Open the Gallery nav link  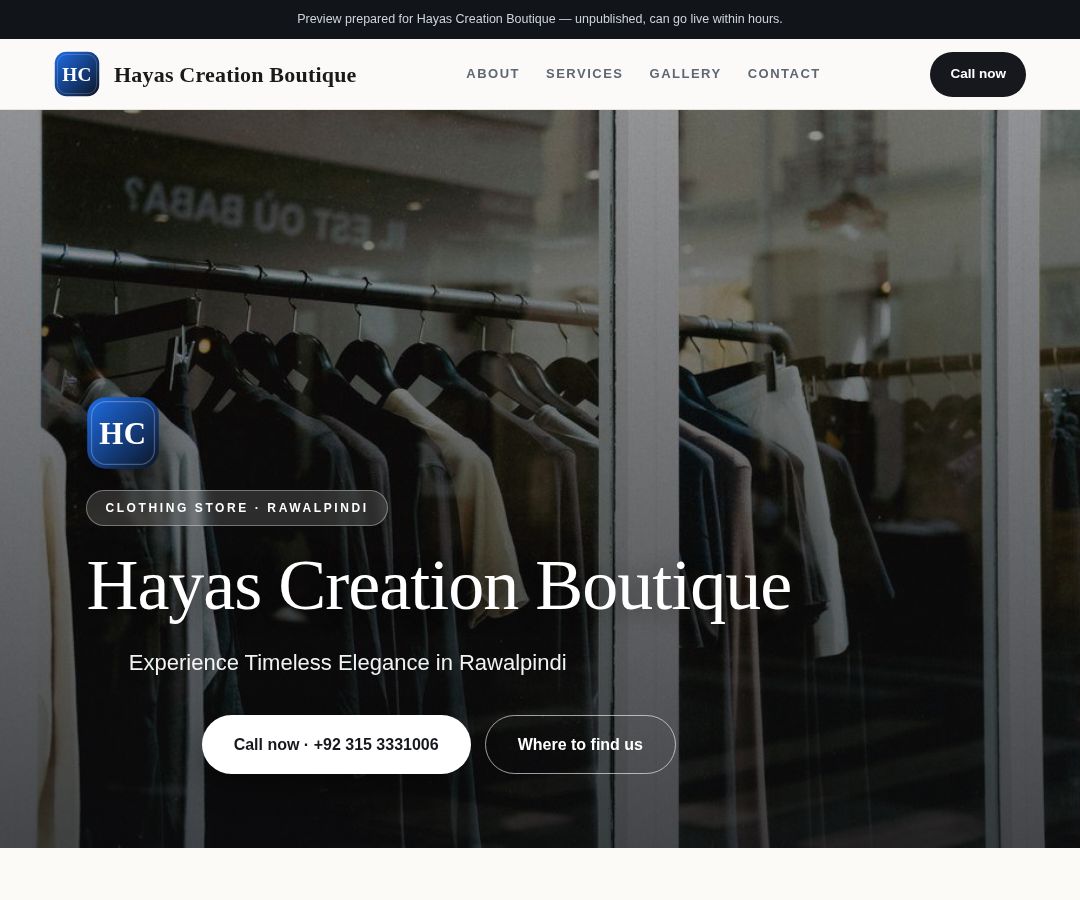point(685,74)
